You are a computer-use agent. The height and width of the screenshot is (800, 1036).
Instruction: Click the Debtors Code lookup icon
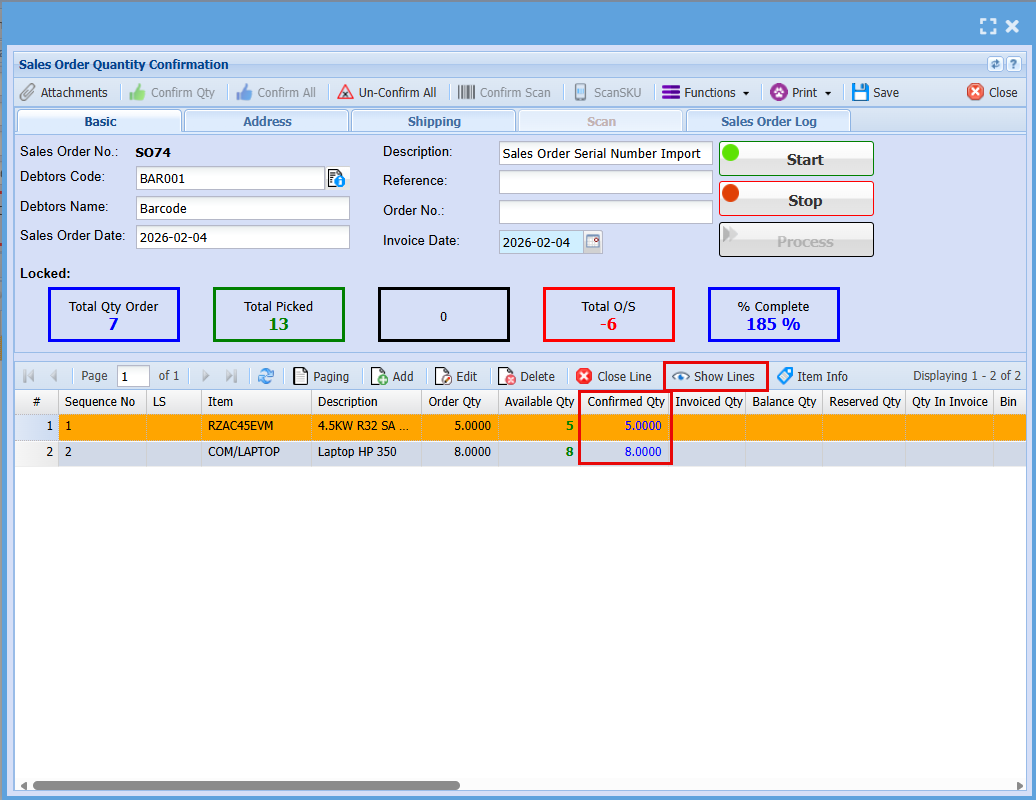[x=337, y=178]
